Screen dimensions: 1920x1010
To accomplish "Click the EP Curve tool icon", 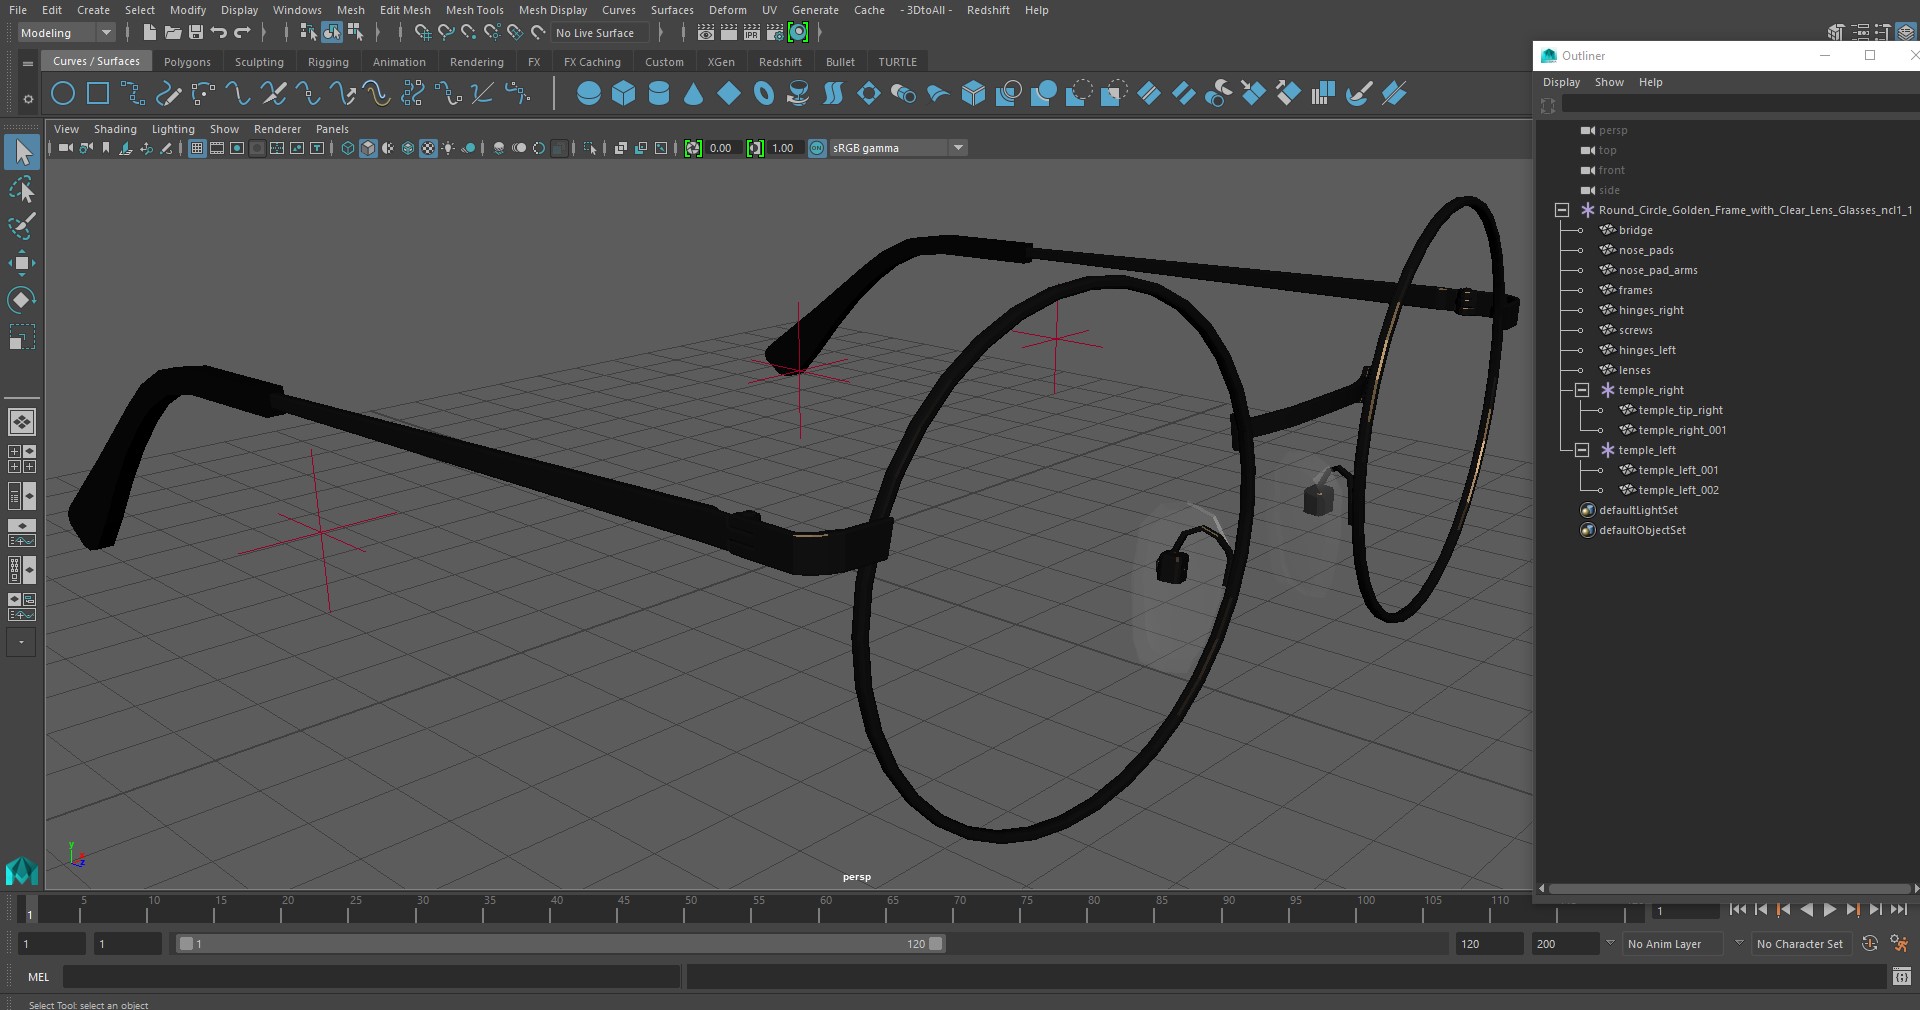I will [x=133, y=94].
